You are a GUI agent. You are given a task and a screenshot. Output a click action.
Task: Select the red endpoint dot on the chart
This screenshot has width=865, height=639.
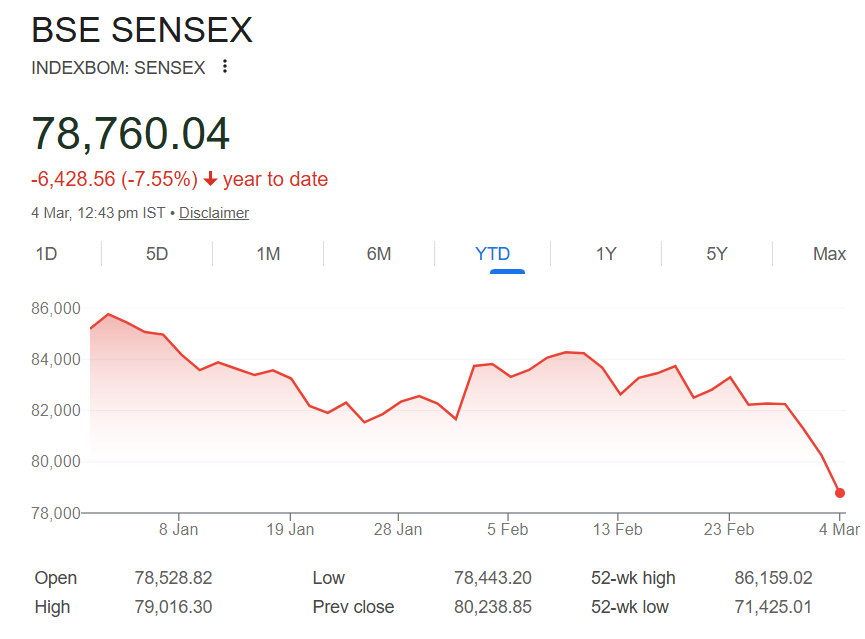click(x=840, y=493)
